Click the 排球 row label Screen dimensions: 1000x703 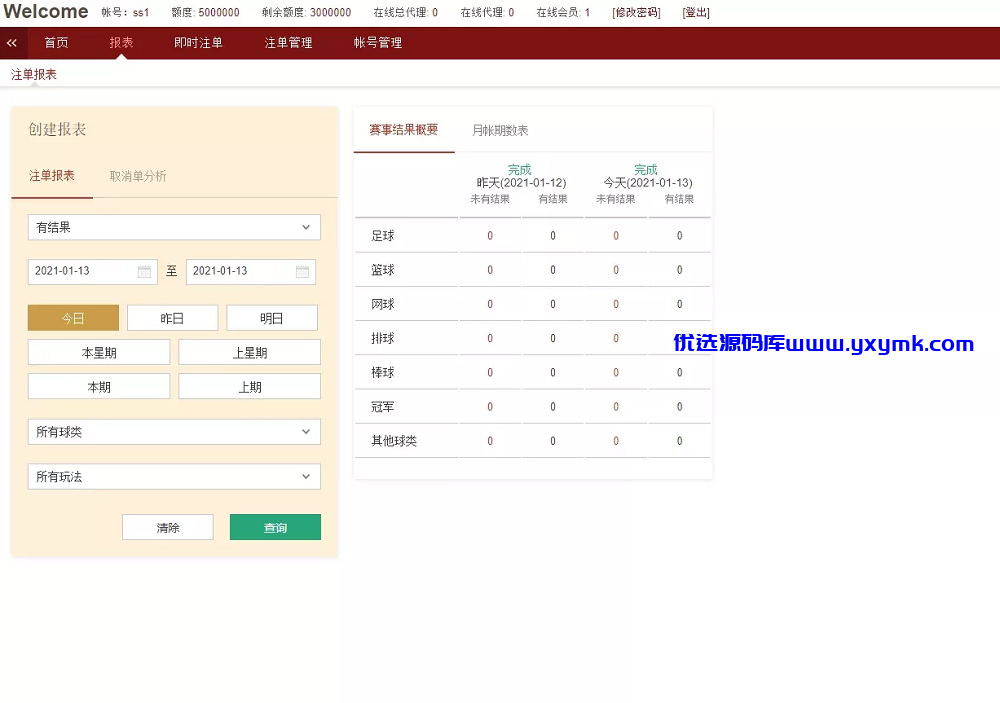point(383,338)
